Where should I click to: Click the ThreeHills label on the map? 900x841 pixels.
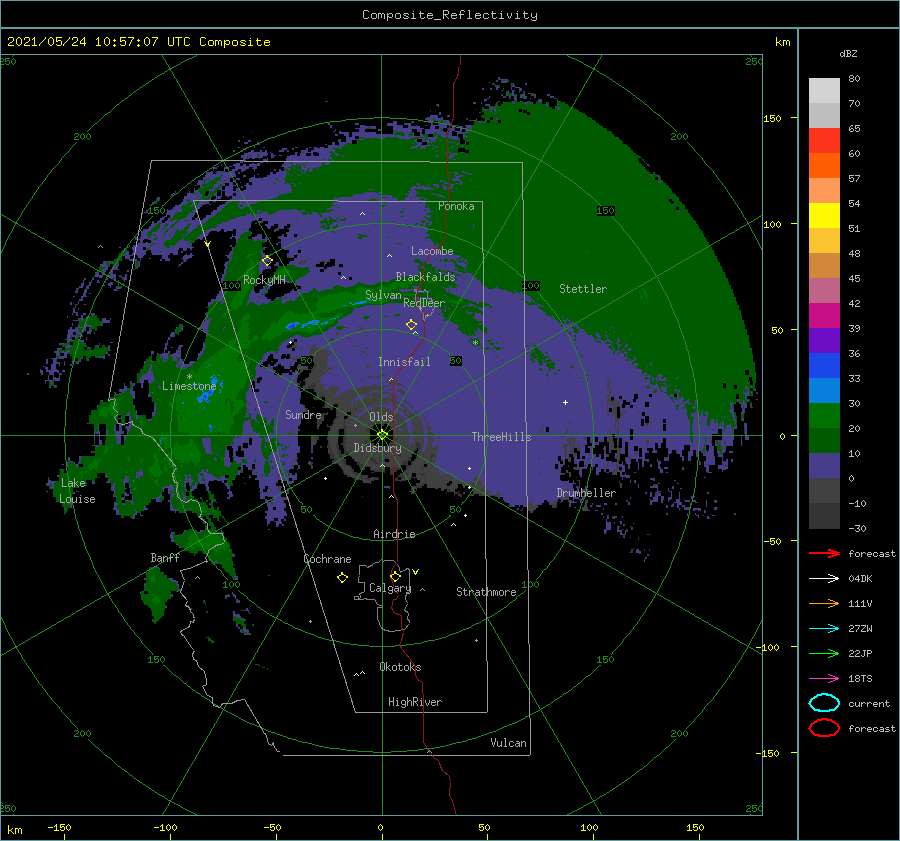pos(502,437)
